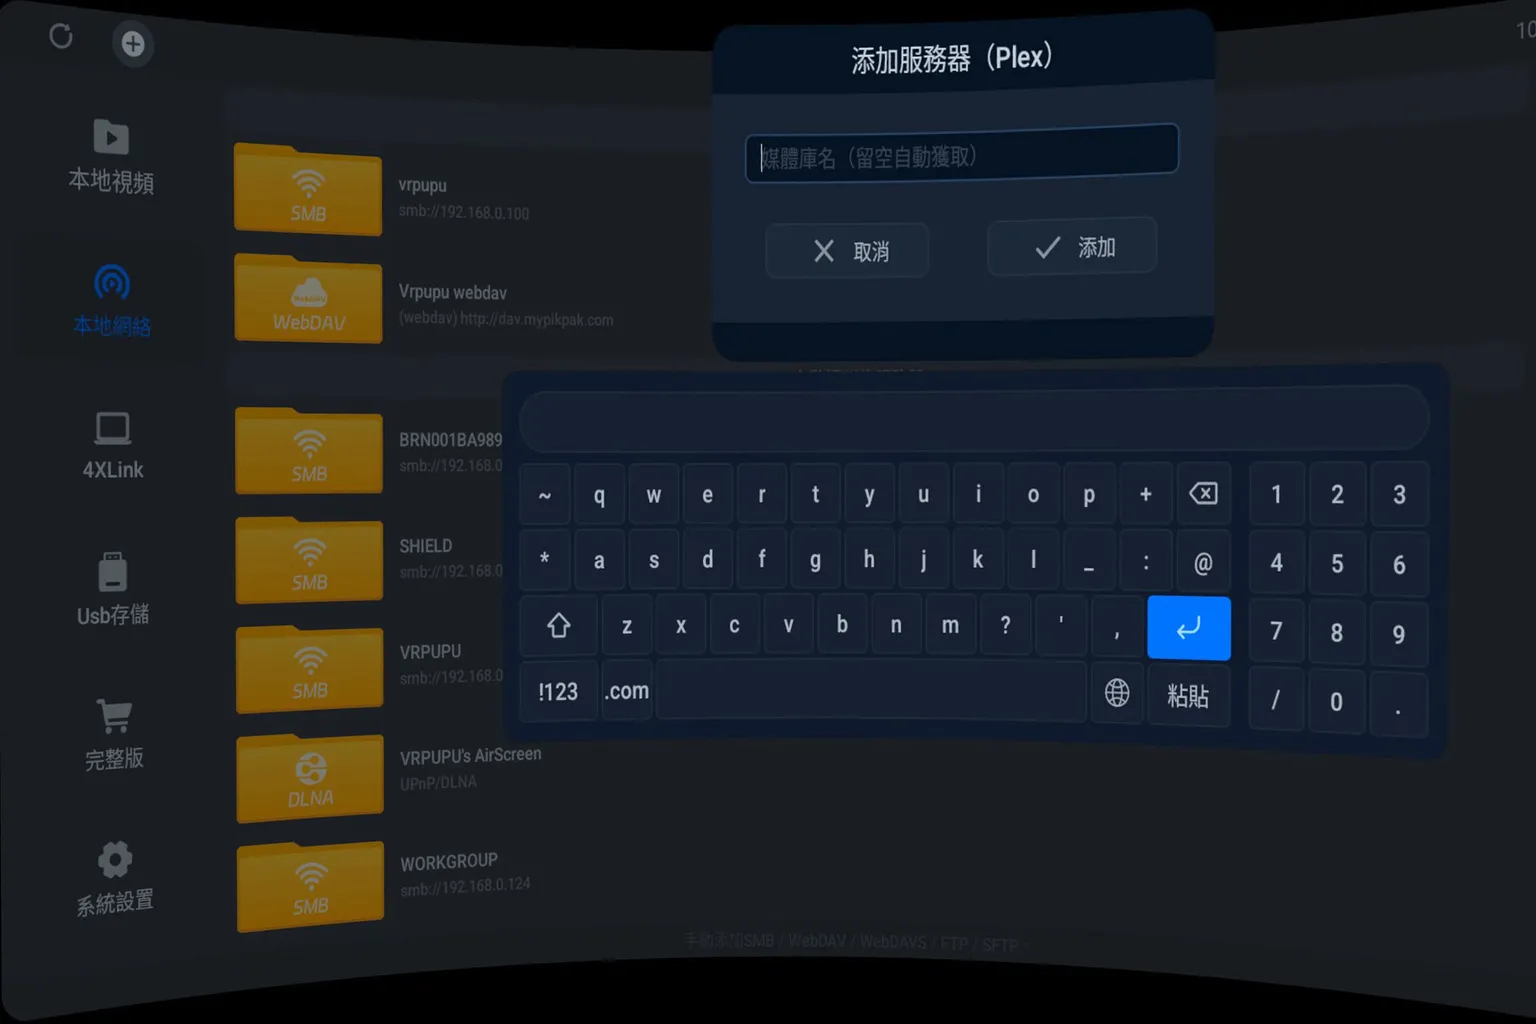
Task: Open the 本地視頻 local video section
Action: pyautogui.click(x=111, y=156)
